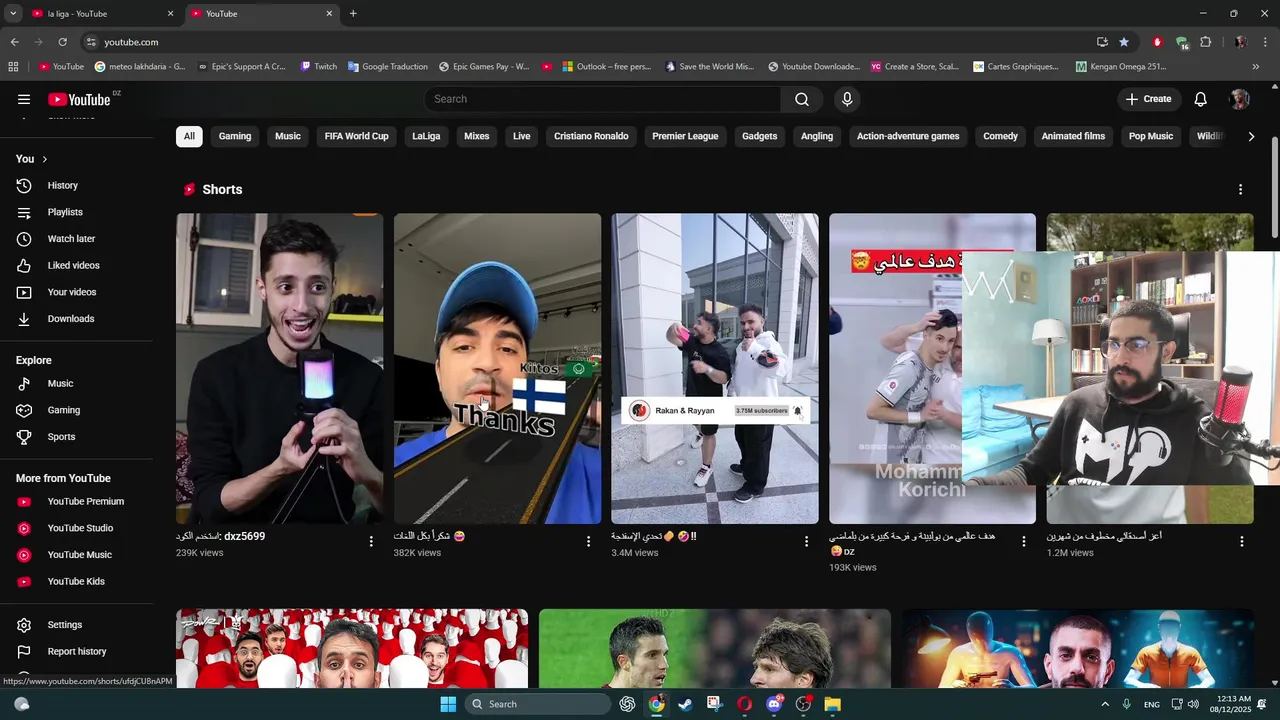Open options for the 193K views short
Image resolution: width=1280 pixels, height=720 pixels.
point(1023,541)
